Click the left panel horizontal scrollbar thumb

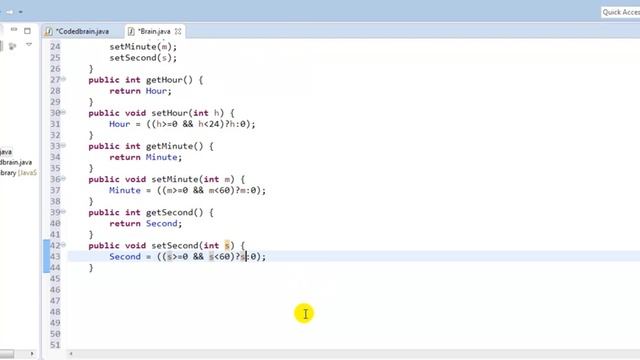tap(7, 354)
